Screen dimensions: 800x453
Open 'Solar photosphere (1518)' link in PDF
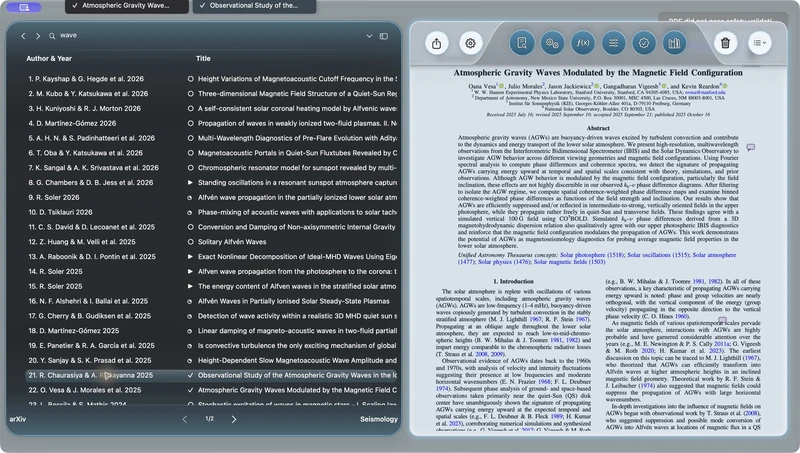pos(592,255)
